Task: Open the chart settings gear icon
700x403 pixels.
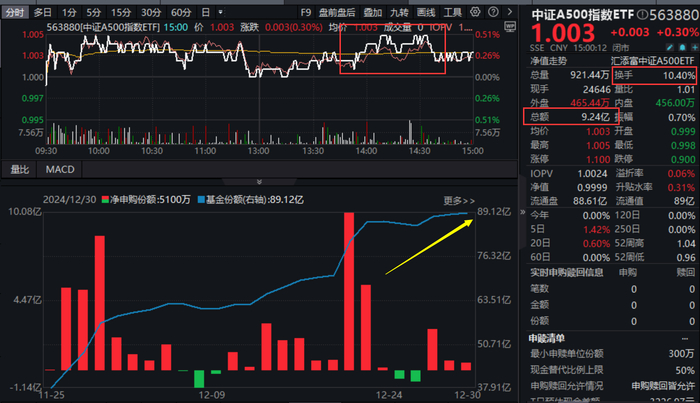Action: tap(475, 12)
